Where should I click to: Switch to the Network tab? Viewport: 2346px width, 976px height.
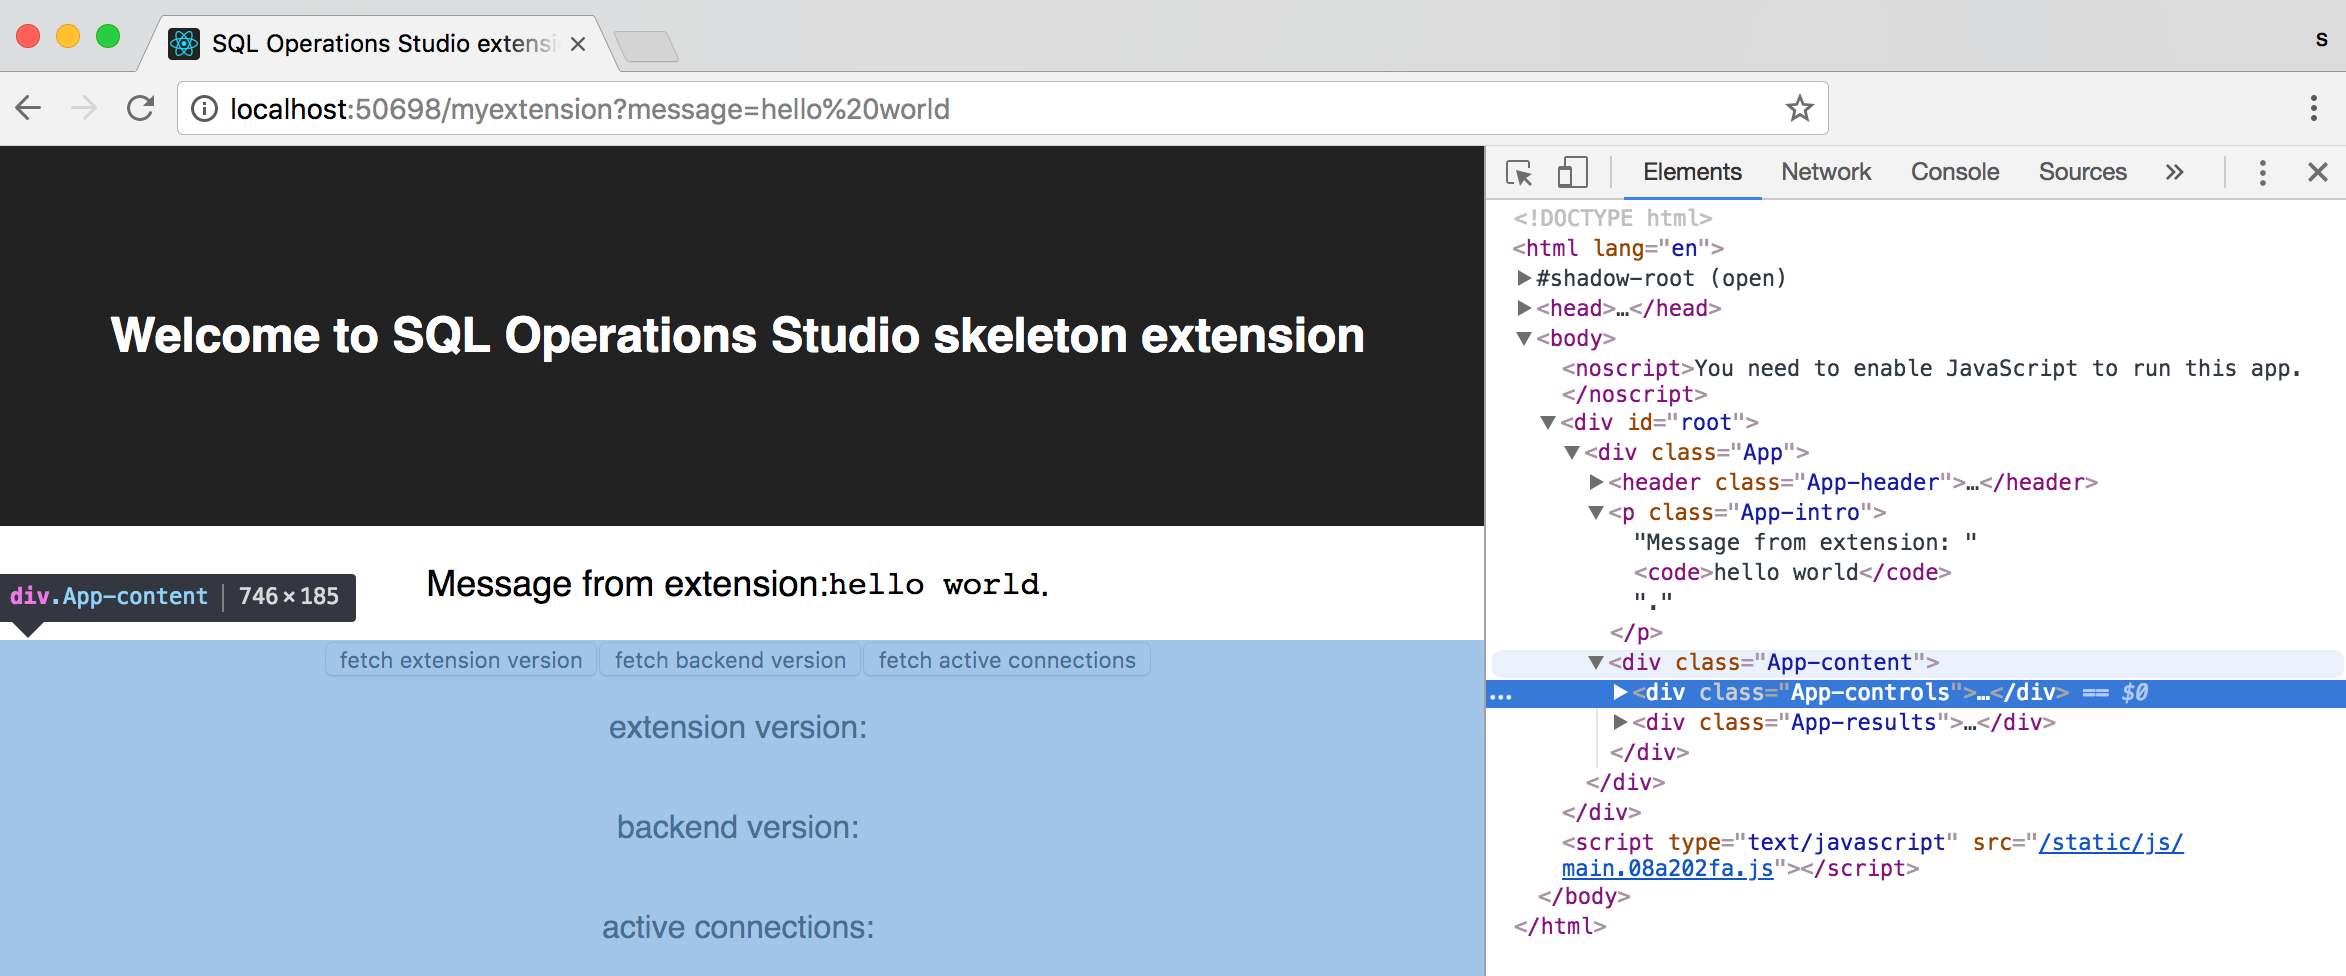[1825, 171]
